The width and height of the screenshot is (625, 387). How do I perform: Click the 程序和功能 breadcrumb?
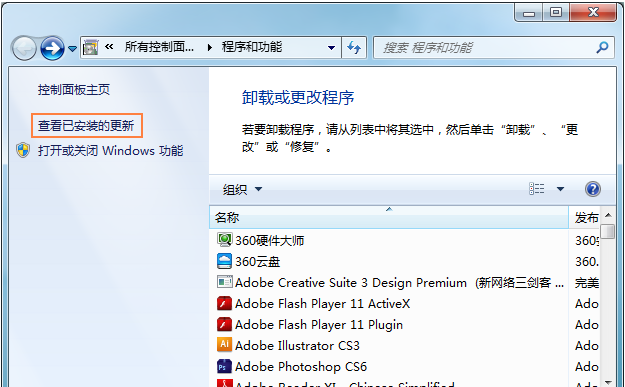point(252,47)
